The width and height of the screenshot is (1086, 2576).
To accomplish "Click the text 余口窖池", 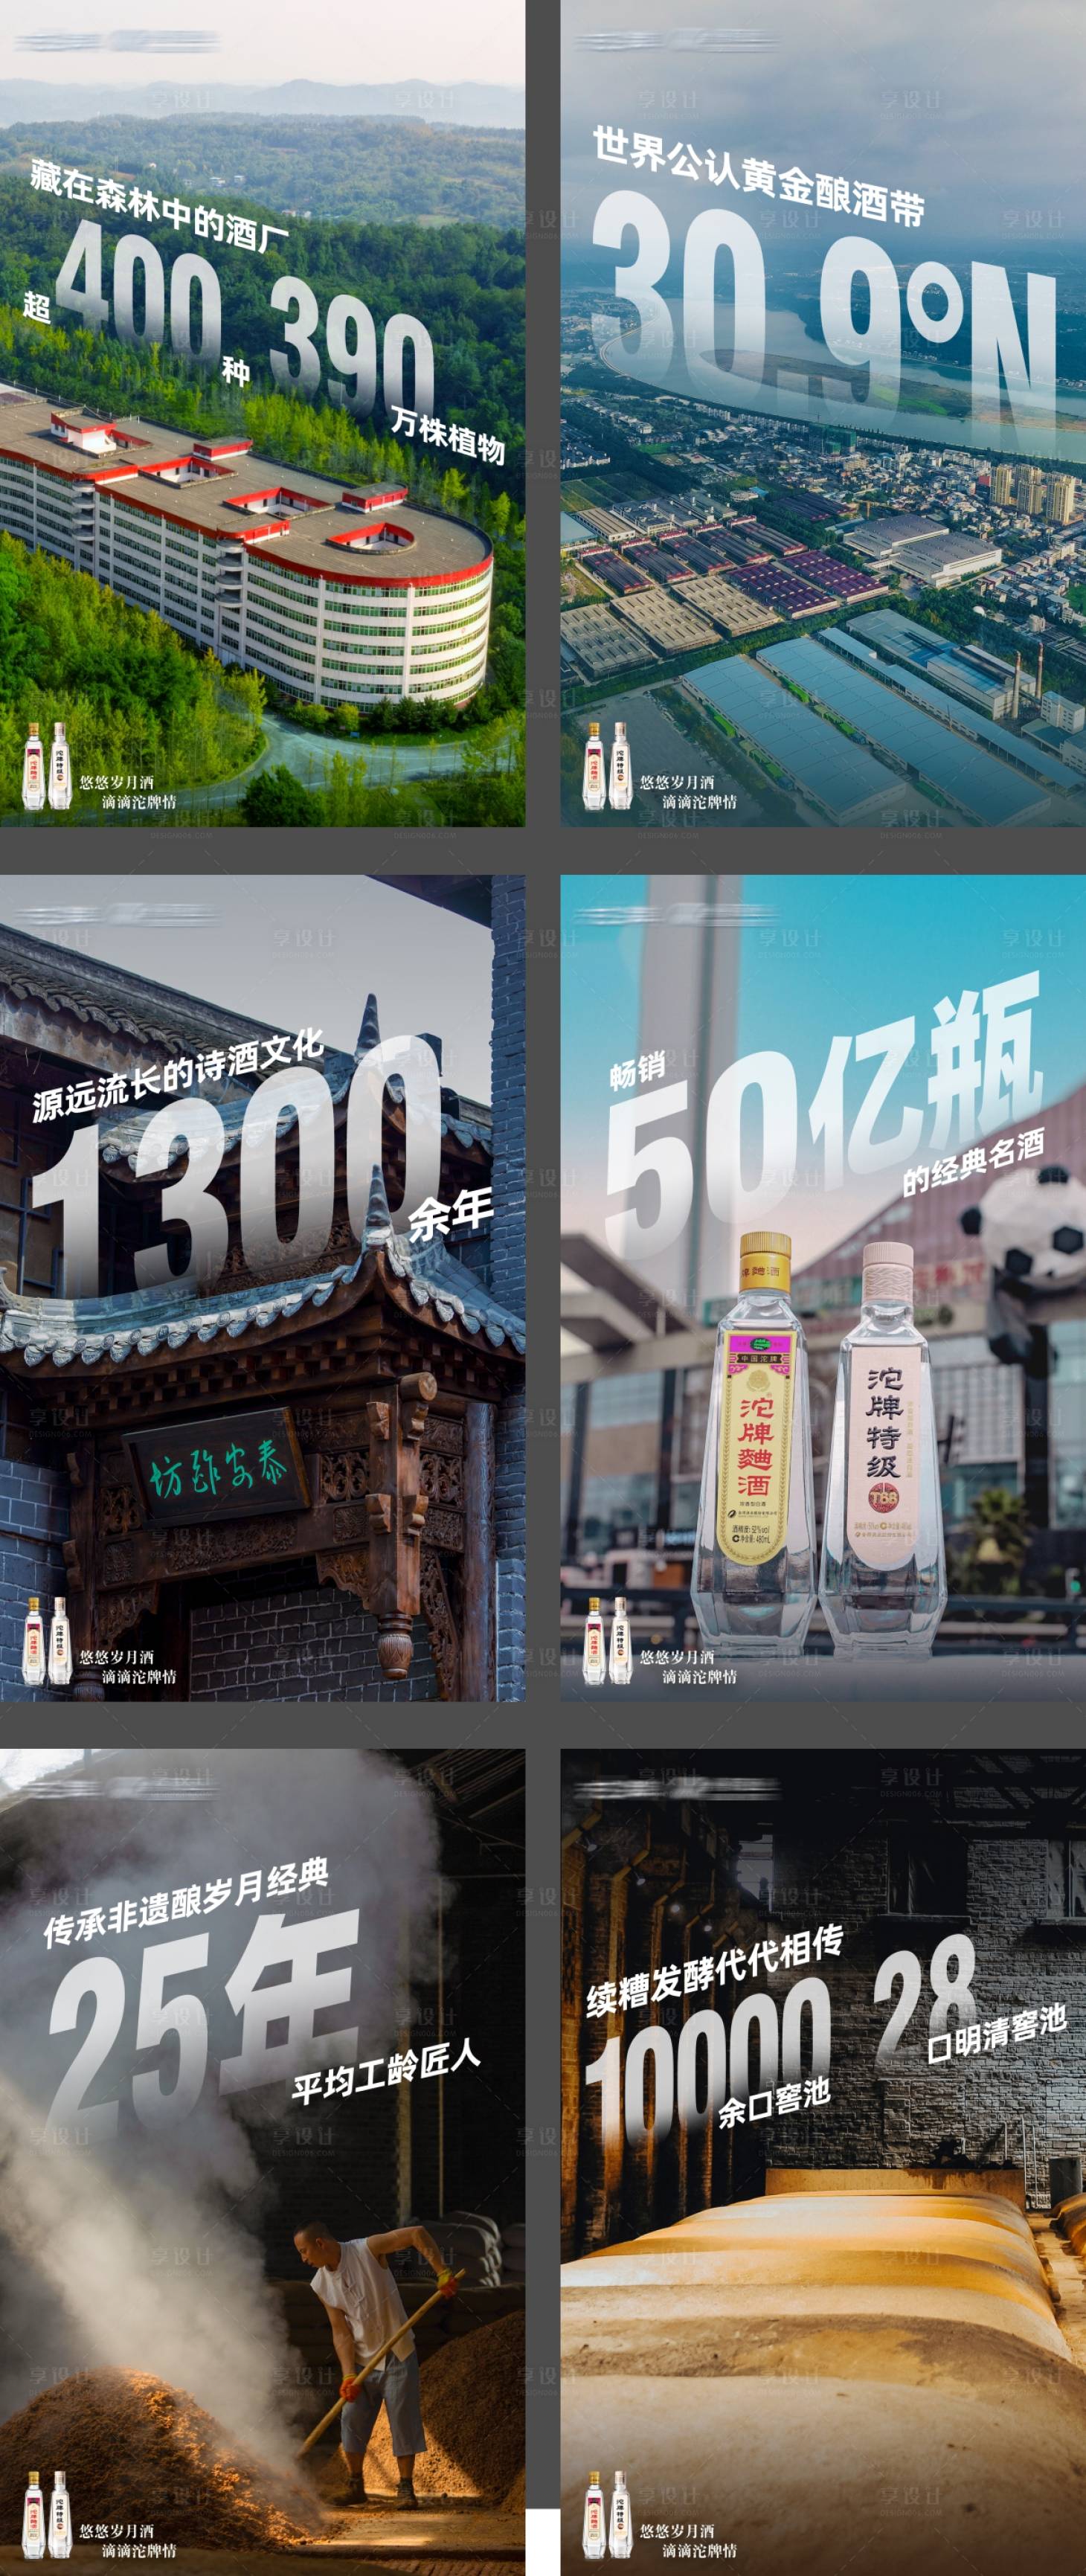I will (774, 2103).
